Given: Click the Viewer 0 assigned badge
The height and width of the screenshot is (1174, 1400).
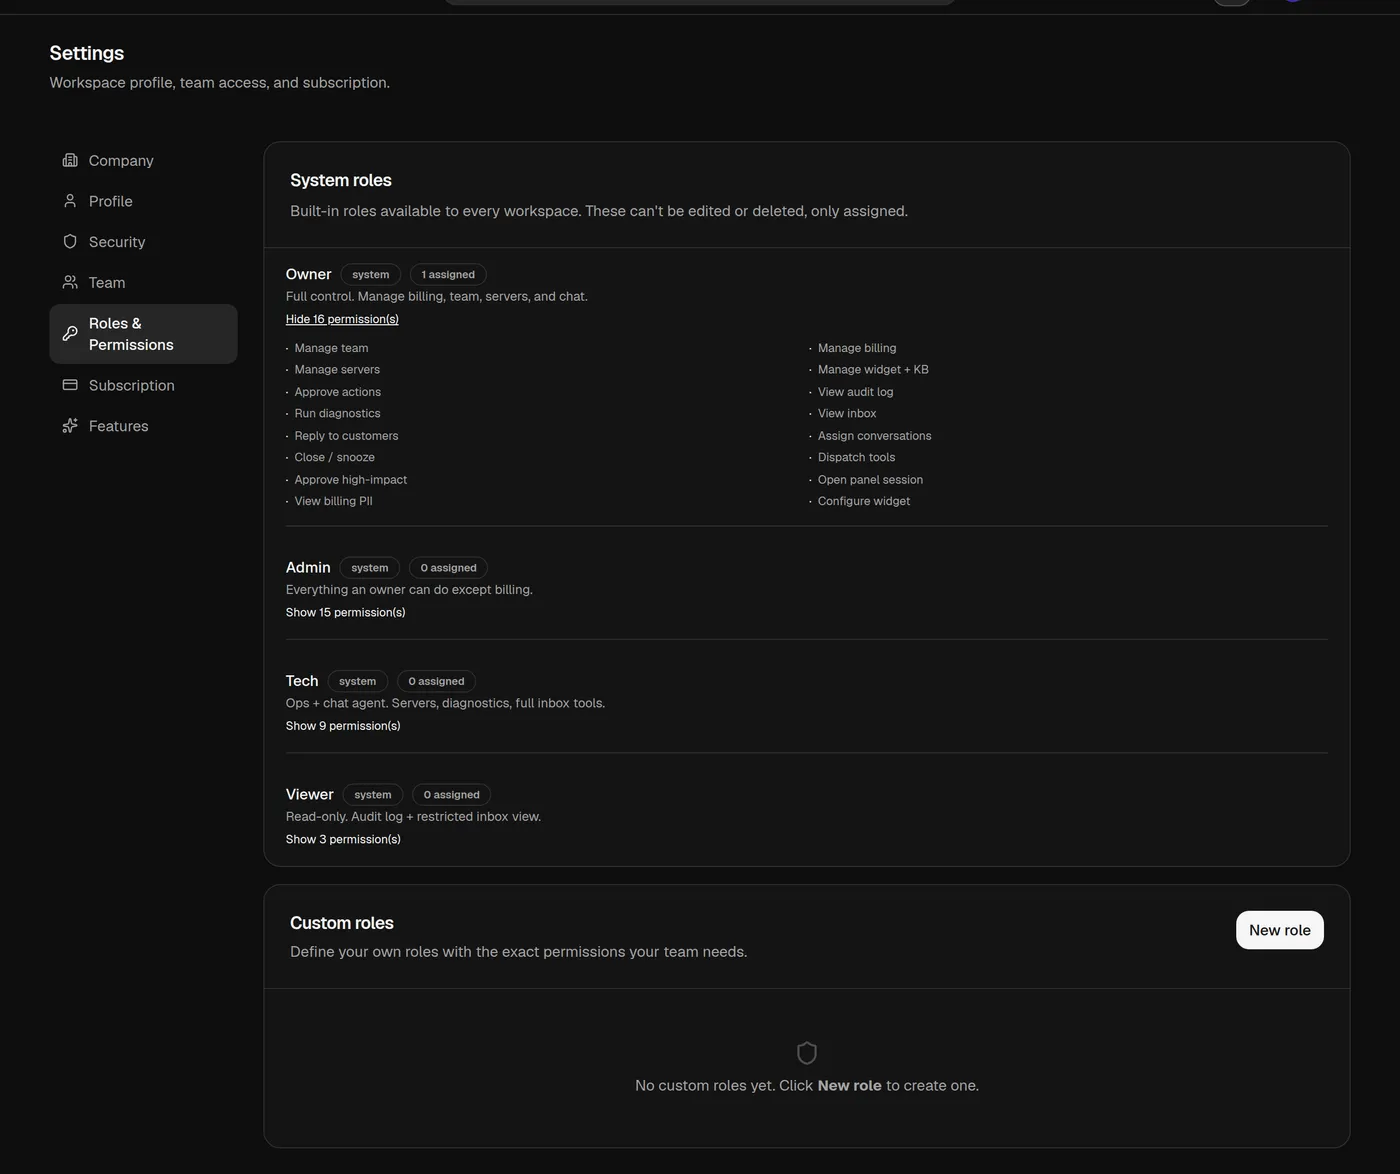Looking at the screenshot, I should pos(451,795).
